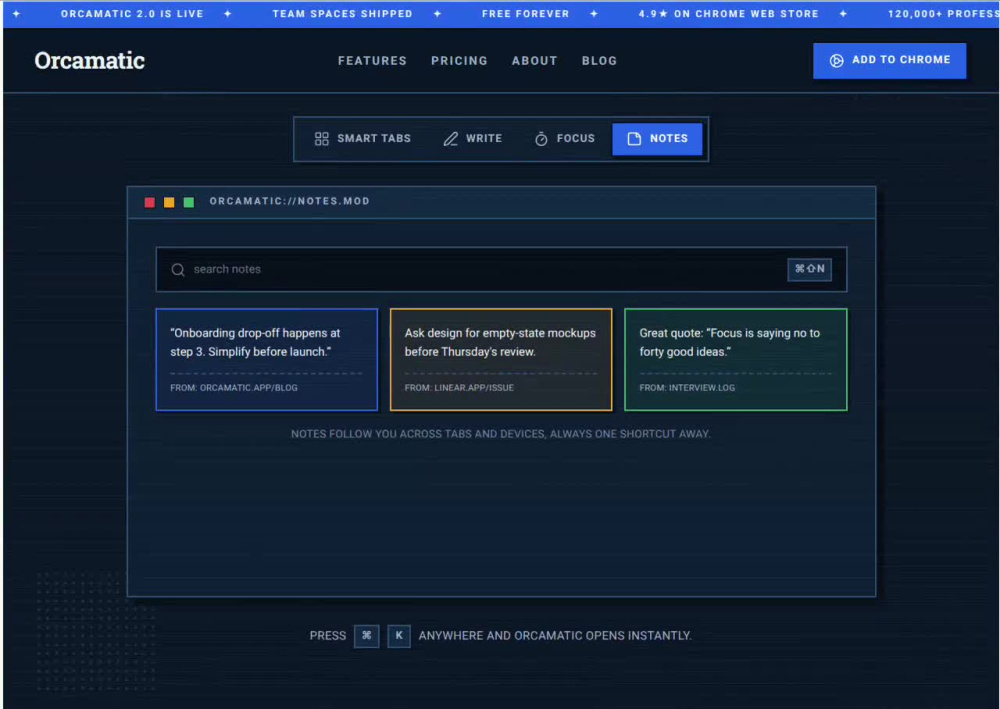This screenshot has height=709, width=1000.
Task: Visit the Blog link
Action: [599, 61]
